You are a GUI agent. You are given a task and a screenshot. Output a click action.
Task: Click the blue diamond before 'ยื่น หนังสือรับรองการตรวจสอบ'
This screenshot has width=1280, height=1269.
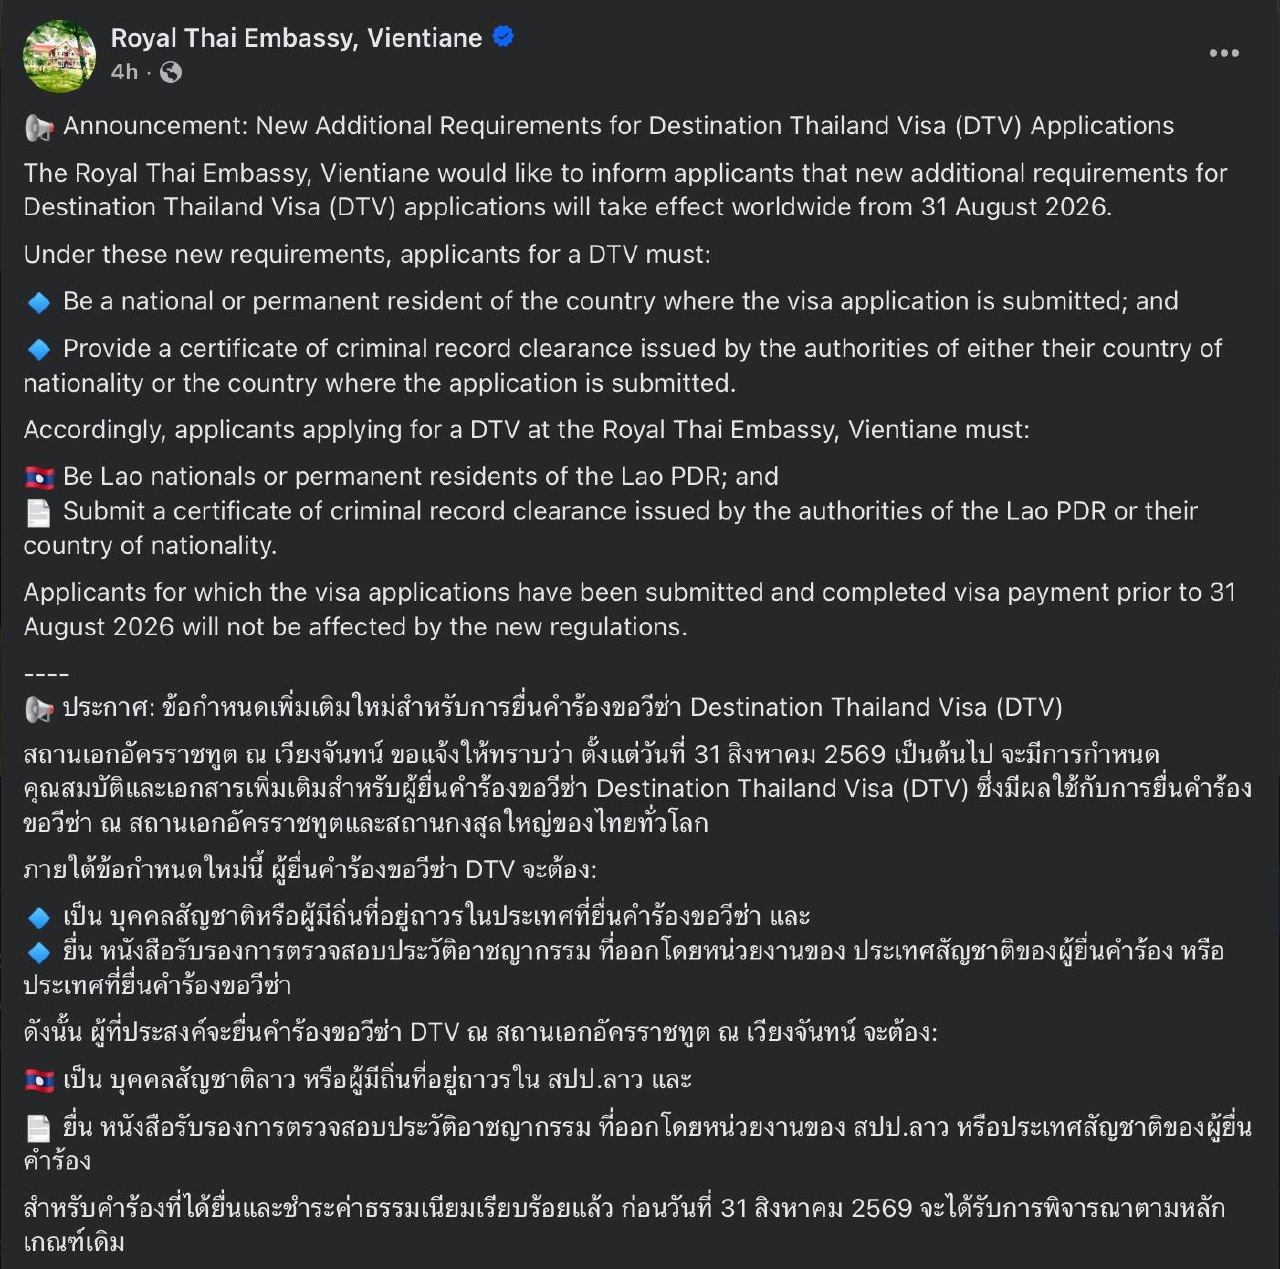click(x=38, y=952)
